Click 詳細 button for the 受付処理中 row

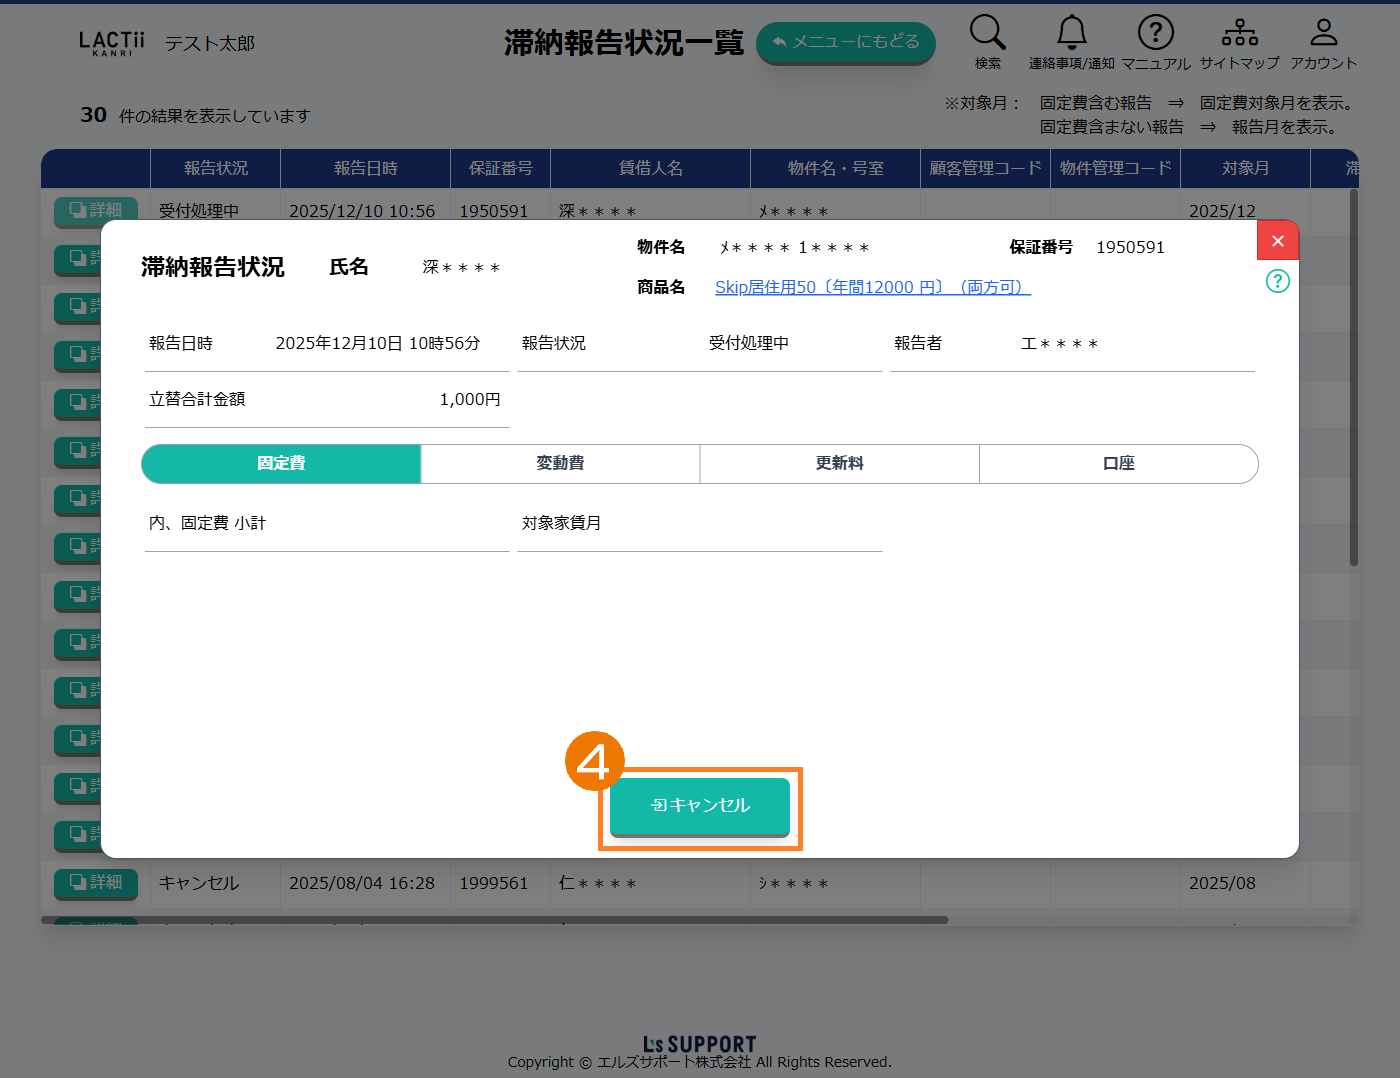click(96, 210)
